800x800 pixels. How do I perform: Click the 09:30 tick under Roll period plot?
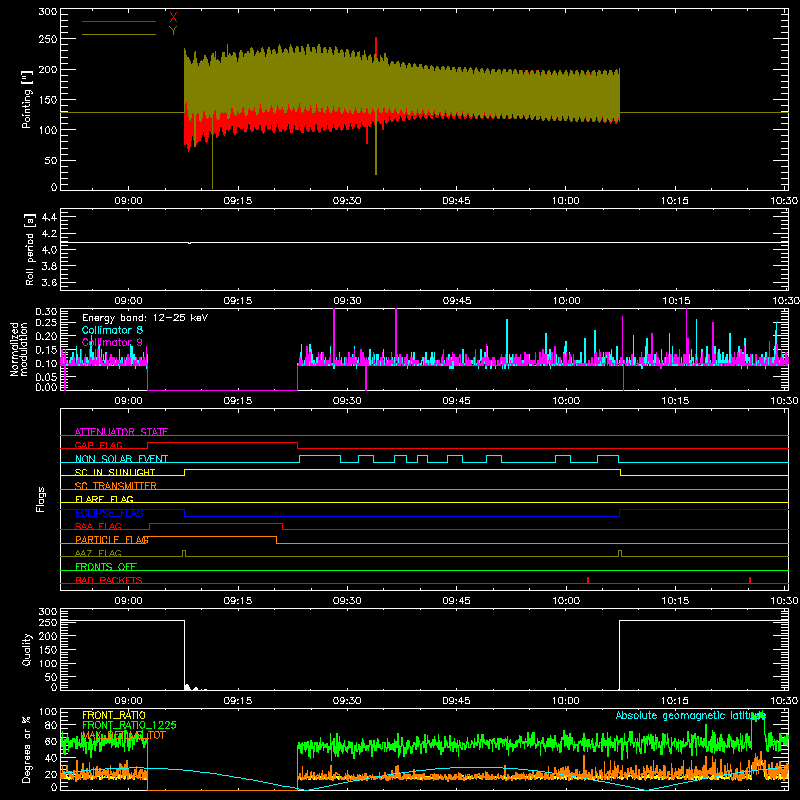coord(347,301)
